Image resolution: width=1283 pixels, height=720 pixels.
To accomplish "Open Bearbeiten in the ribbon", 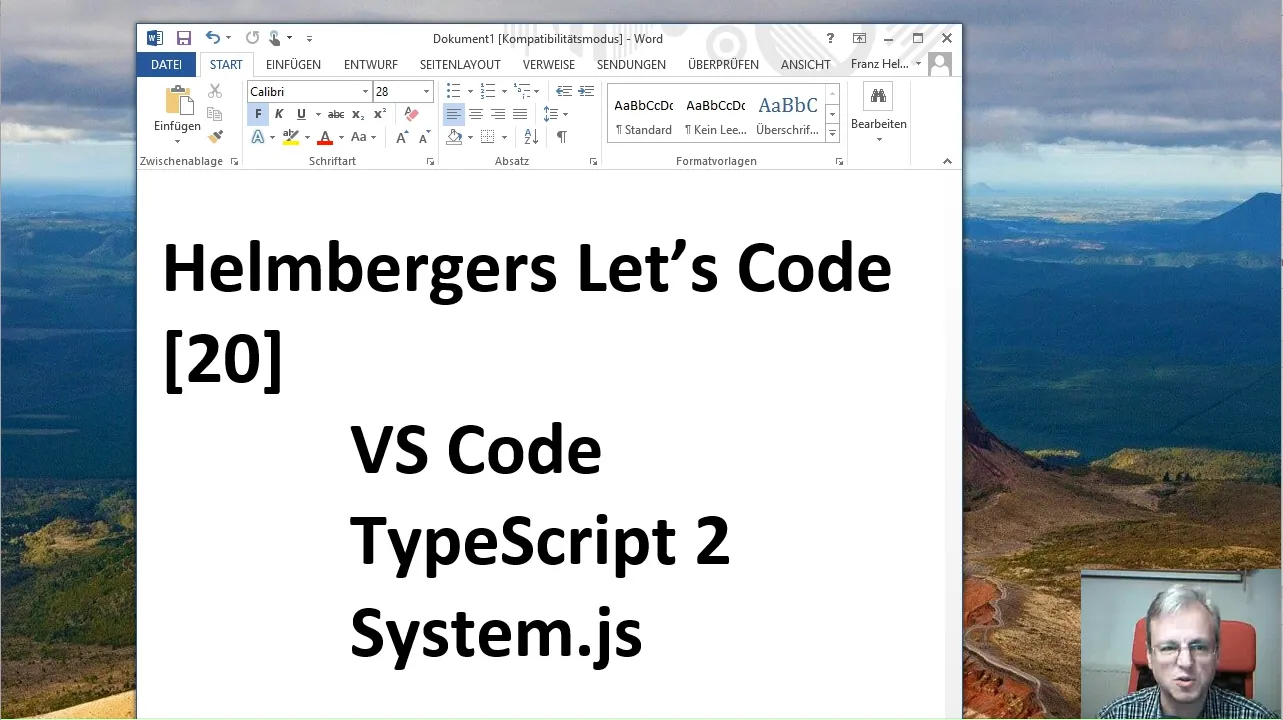I will pyautogui.click(x=877, y=112).
